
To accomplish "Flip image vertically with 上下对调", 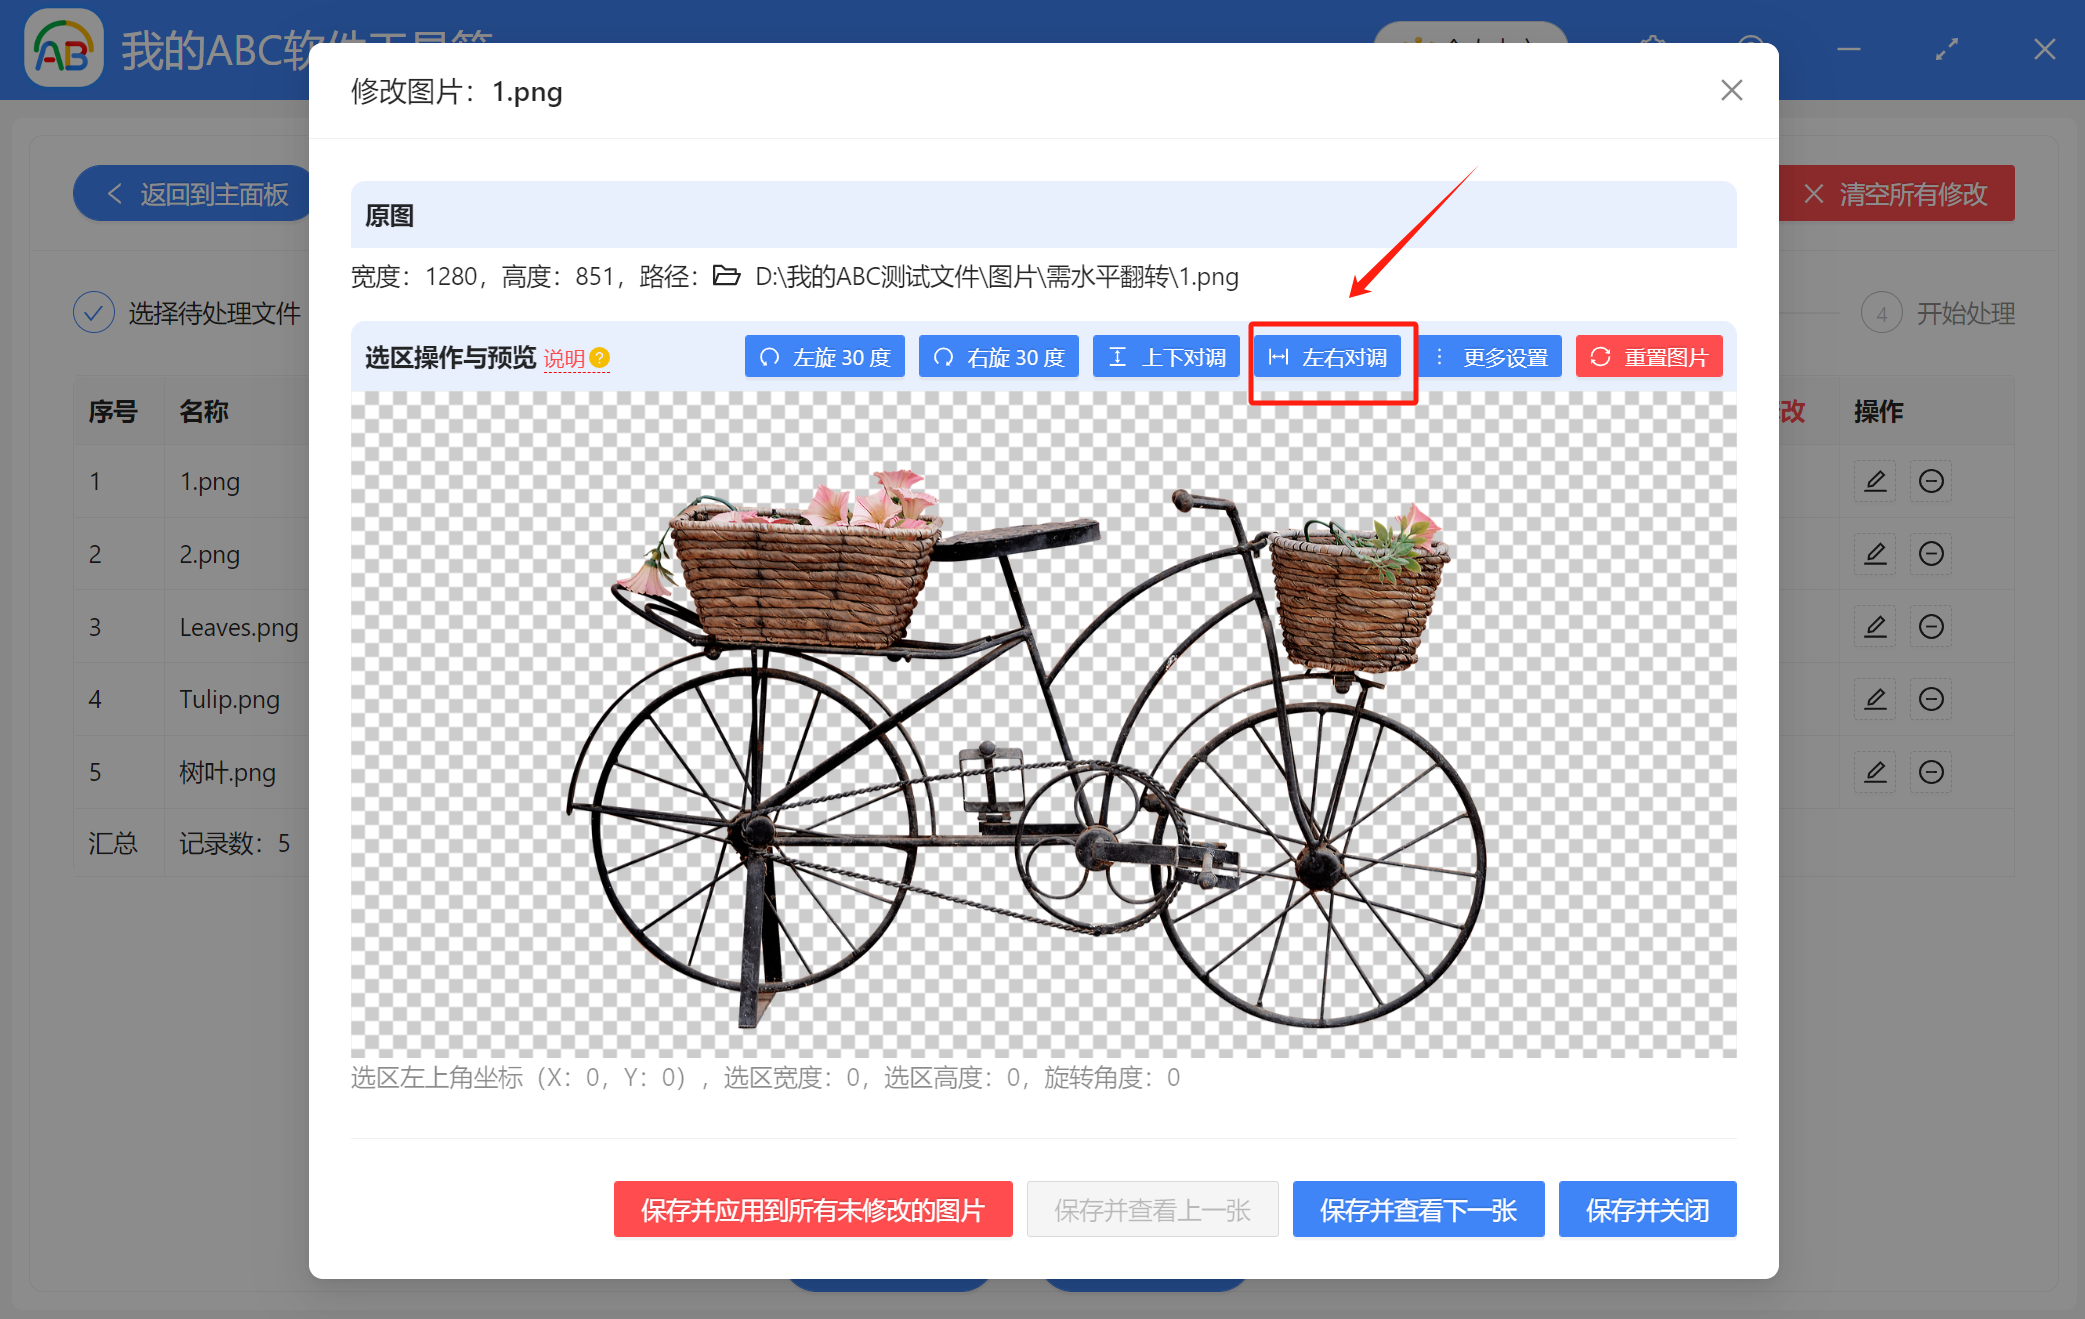I will pyautogui.click(x=1166, y=357).
